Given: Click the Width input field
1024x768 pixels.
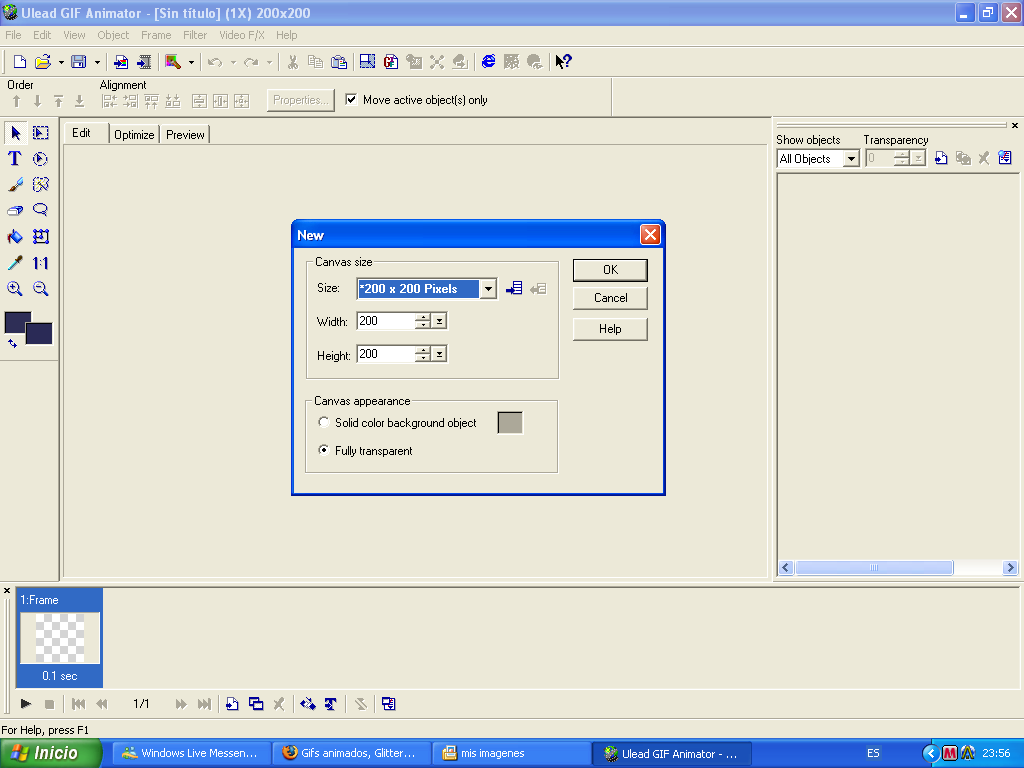Looking at the screenshot, I should click(386, 321).
